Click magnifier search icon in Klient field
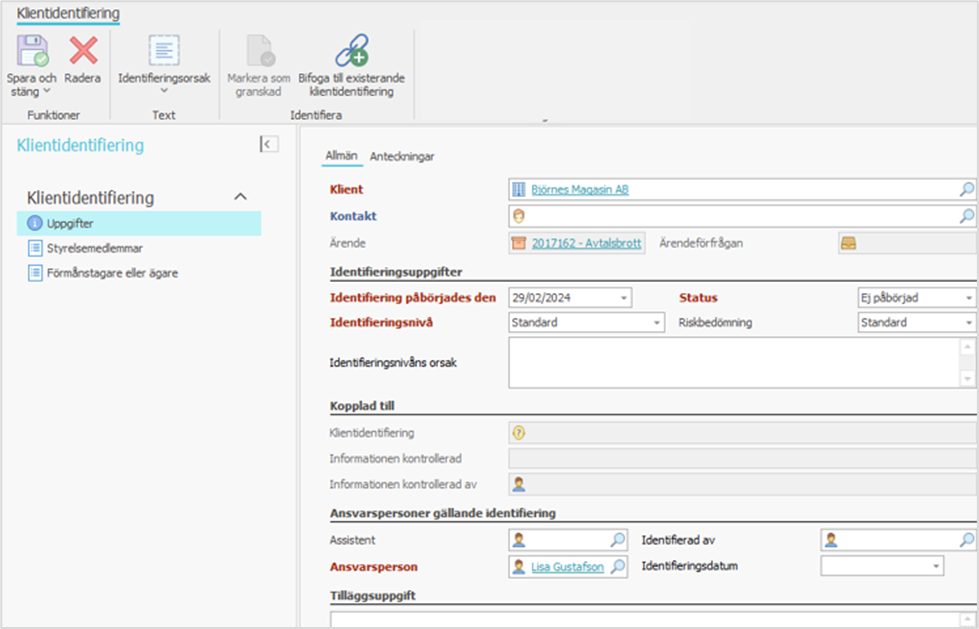Screen dimensions: 979x629 click(x=967, y=189)
